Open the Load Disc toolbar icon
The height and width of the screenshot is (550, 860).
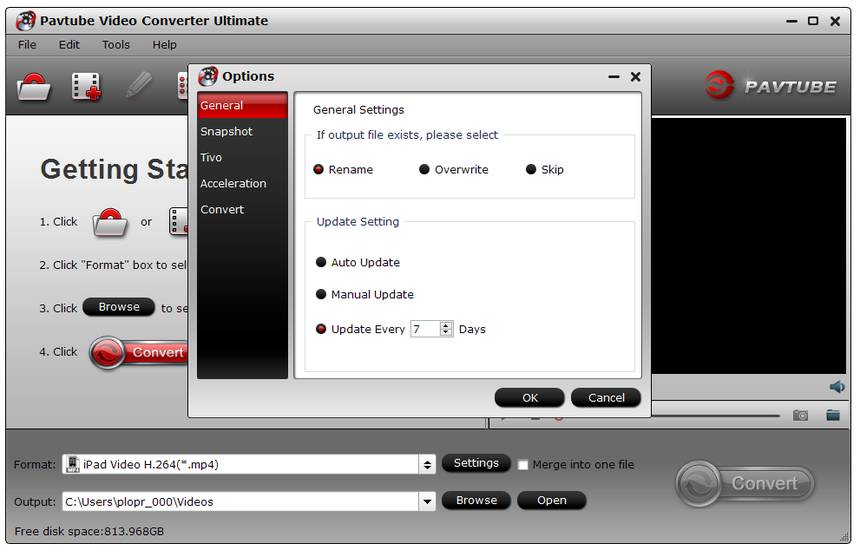(x=34, y=87)
